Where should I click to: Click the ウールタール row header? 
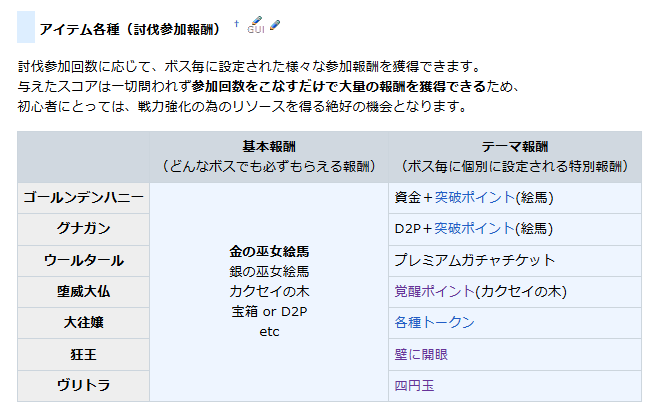[x=83, y=260]
